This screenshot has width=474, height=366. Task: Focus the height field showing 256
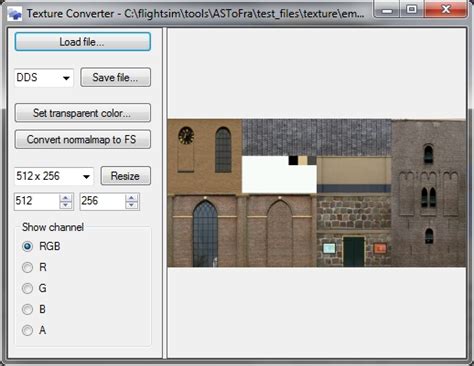(x=103, y=201)
